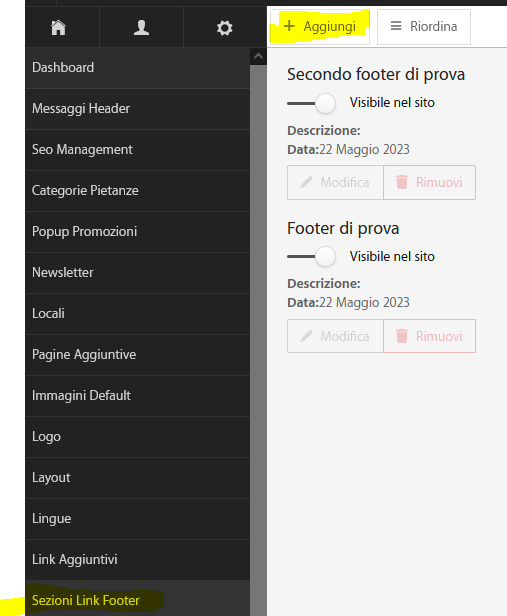Viewport: 507px width, 616px height.
Task: Click the hamburger icon on Riordina
Action: (x=396, y=26)
